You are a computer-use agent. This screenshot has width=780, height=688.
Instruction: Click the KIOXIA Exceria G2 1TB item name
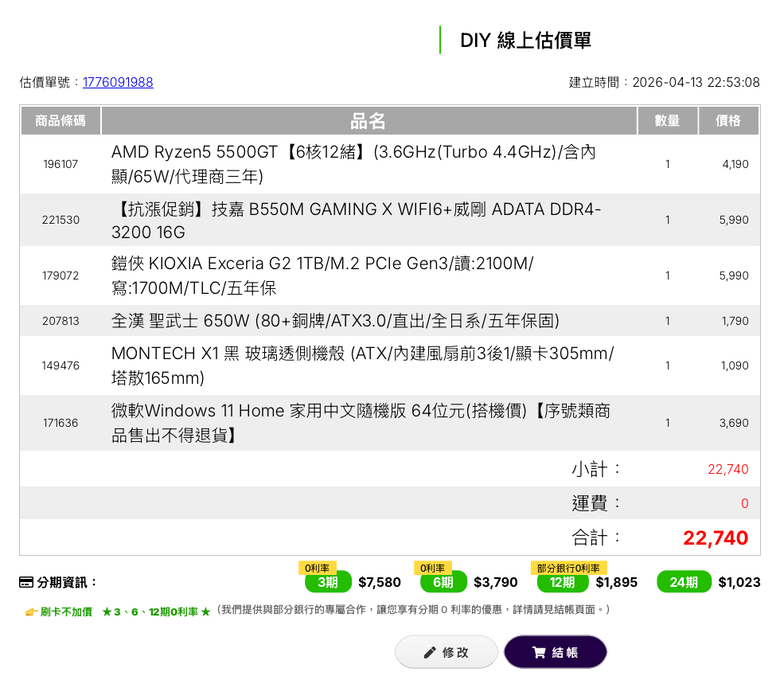click(x=322, y=276)
